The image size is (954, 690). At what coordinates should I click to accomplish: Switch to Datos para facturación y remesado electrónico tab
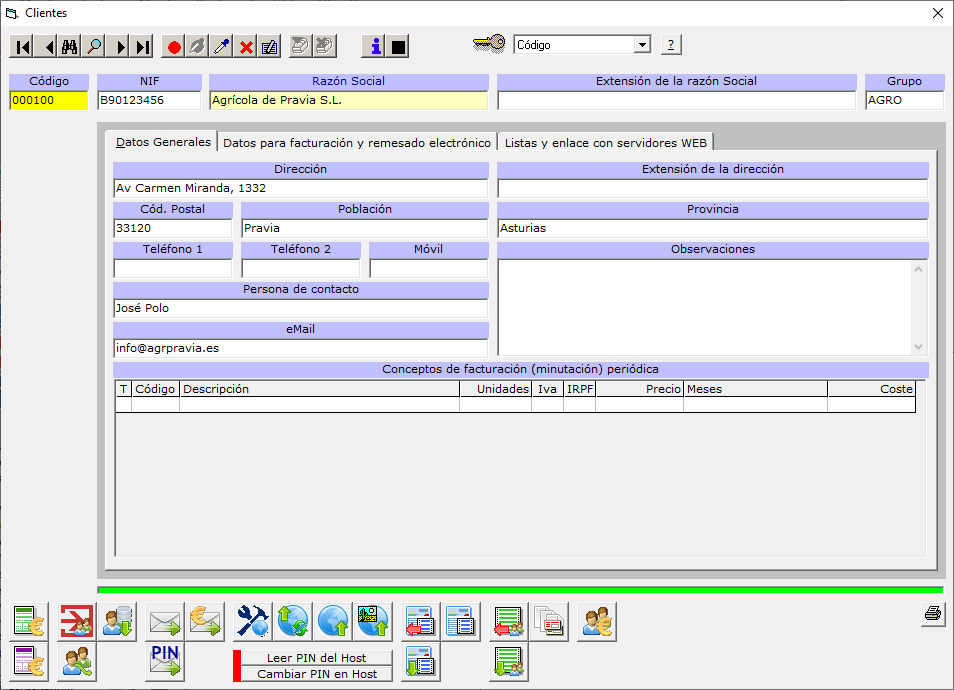(357, 143)
